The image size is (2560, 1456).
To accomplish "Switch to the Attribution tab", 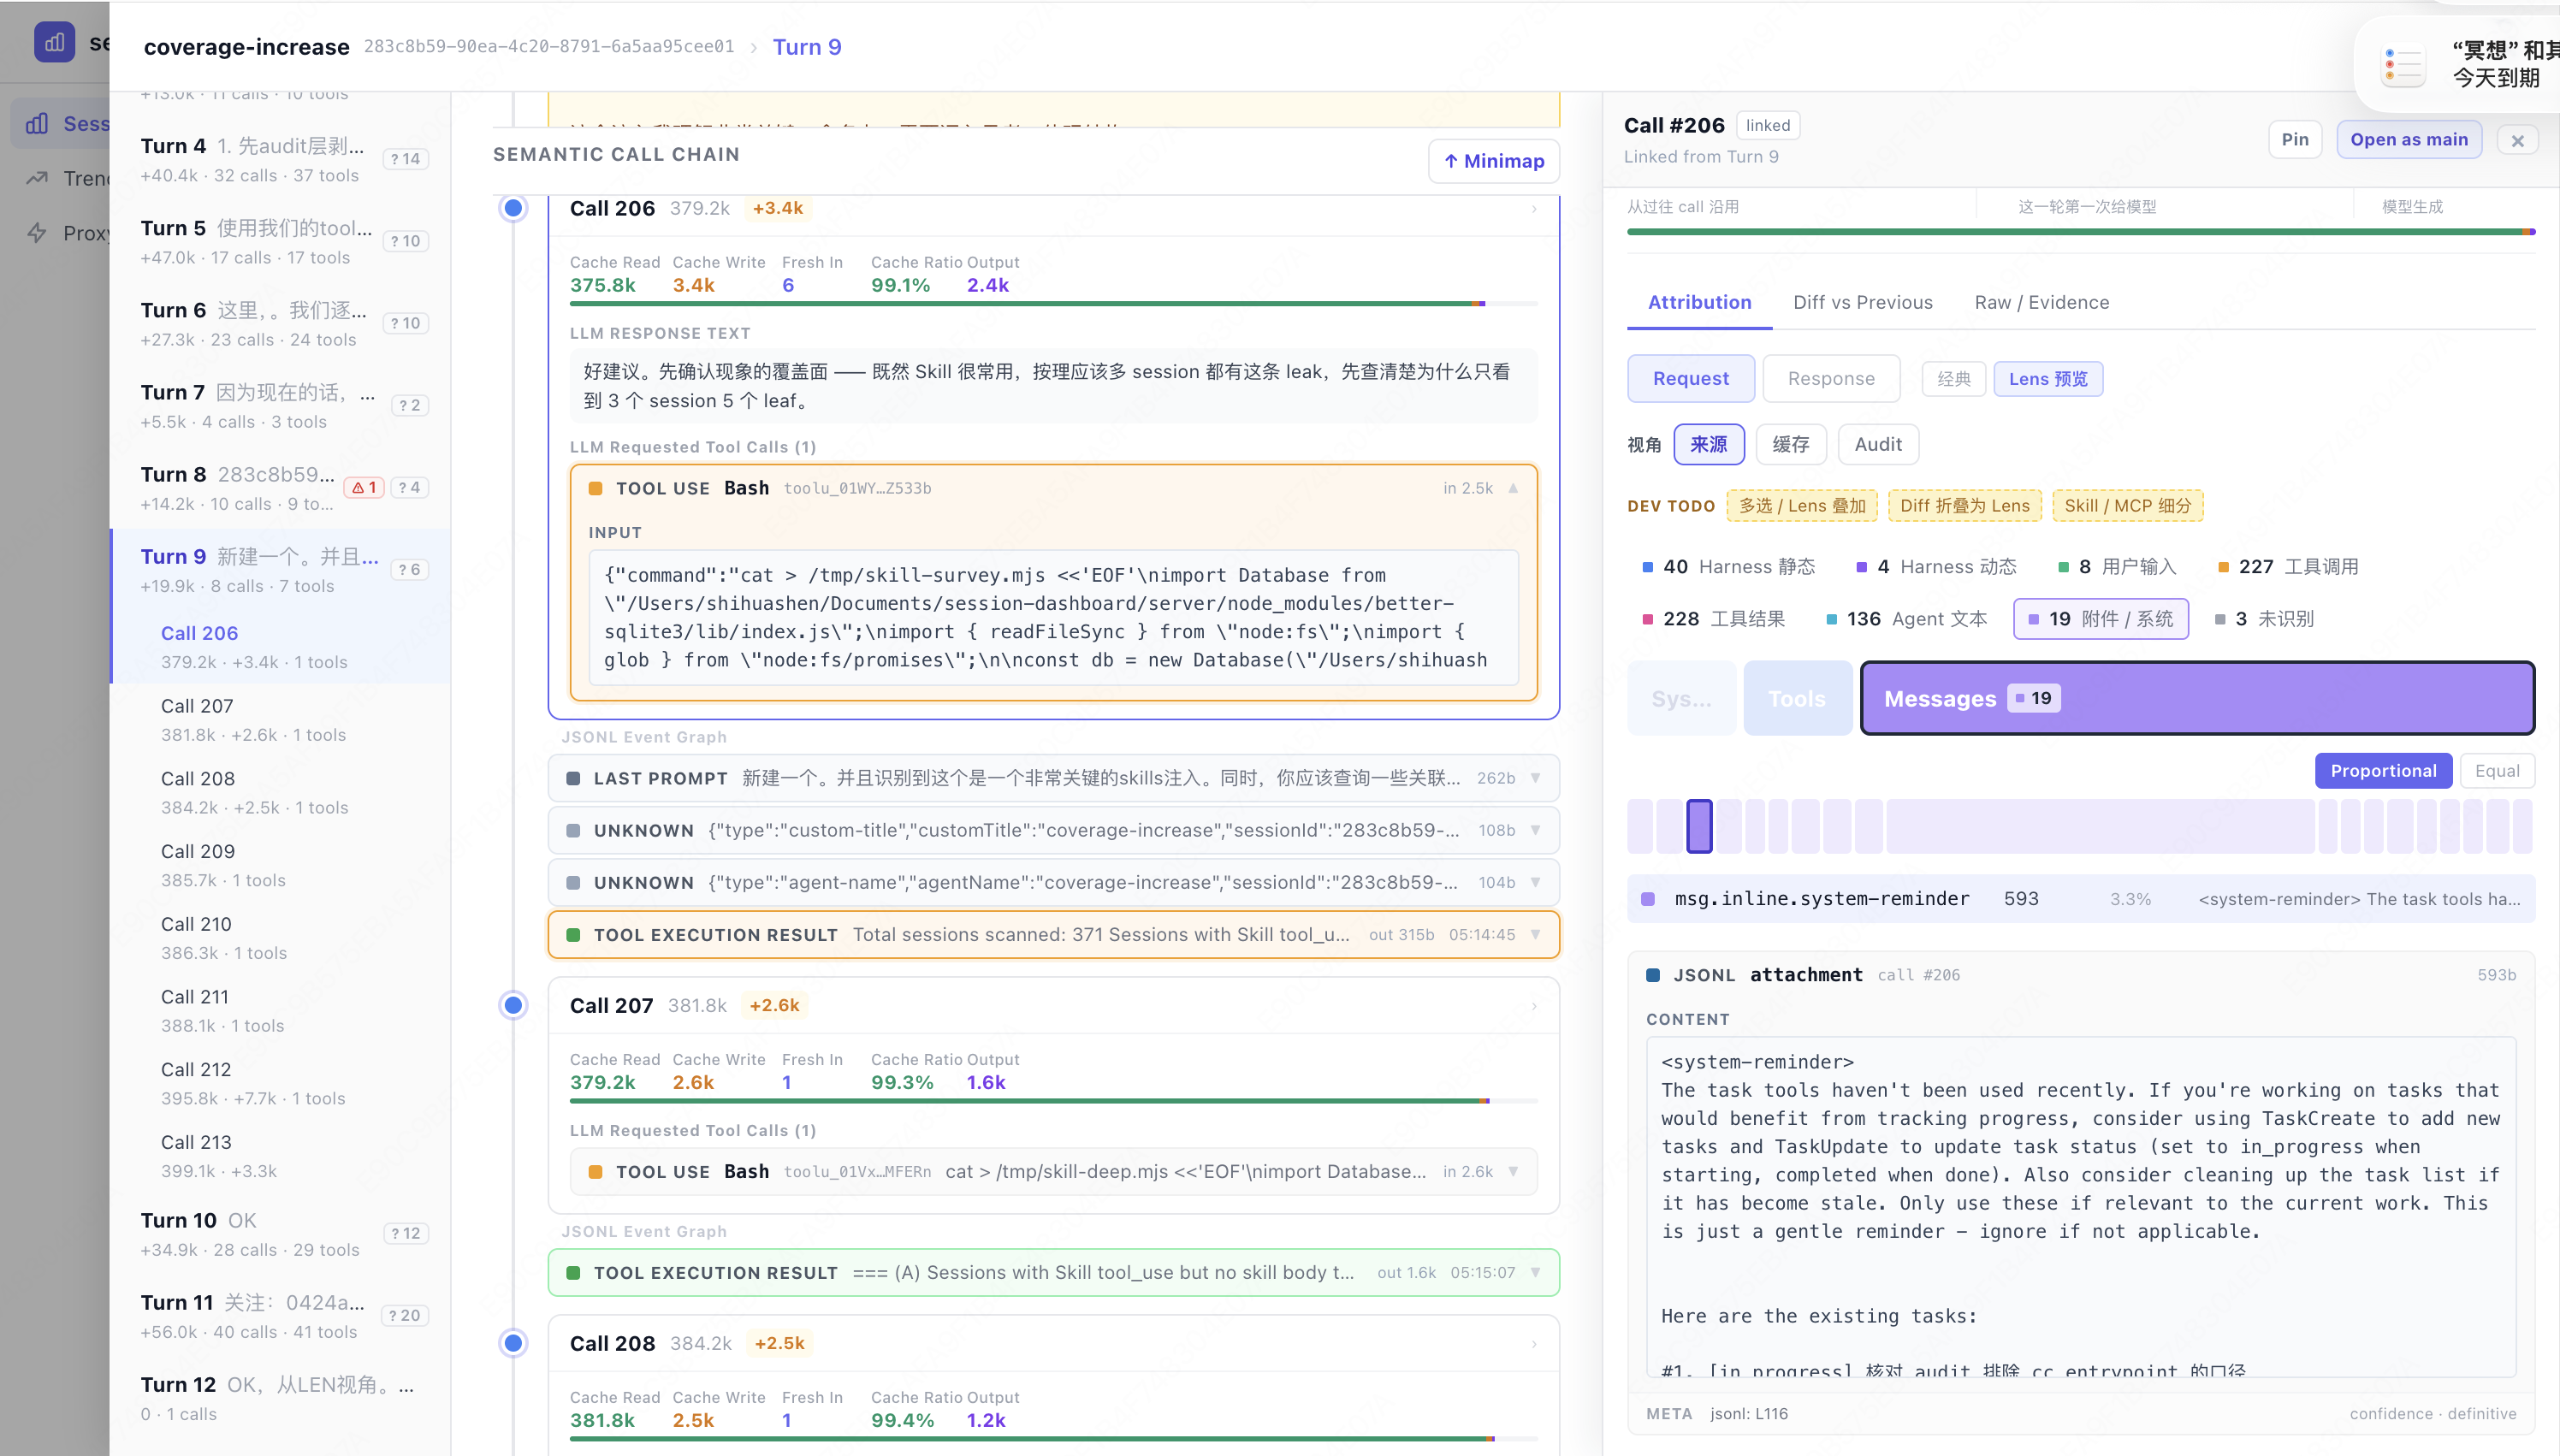I will pos(1699,302).
